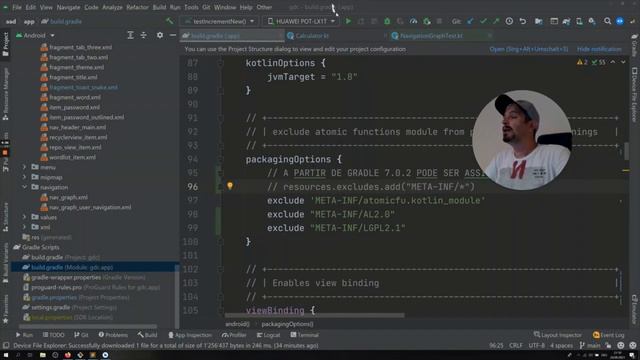640x360 pixels.
Task: Click the packagingOptions breadcrumb
Action: pyautogui.click(x=287, y=324)
